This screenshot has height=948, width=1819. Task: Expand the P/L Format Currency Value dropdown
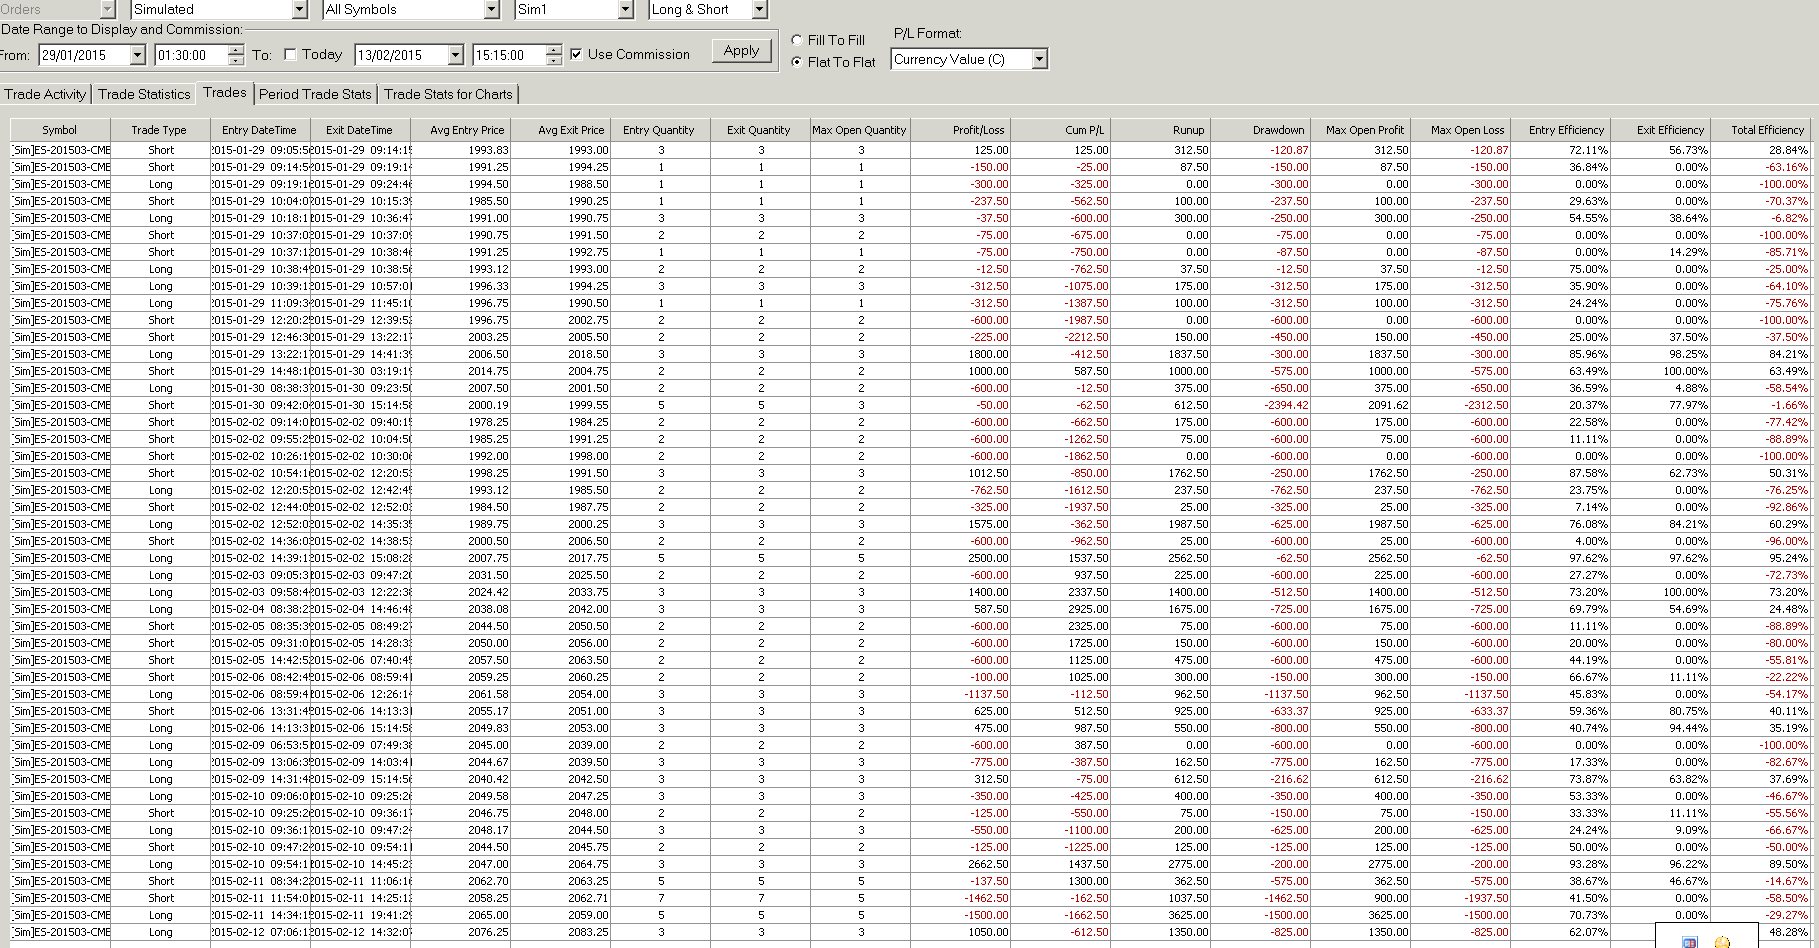(x=1040, y=60)
